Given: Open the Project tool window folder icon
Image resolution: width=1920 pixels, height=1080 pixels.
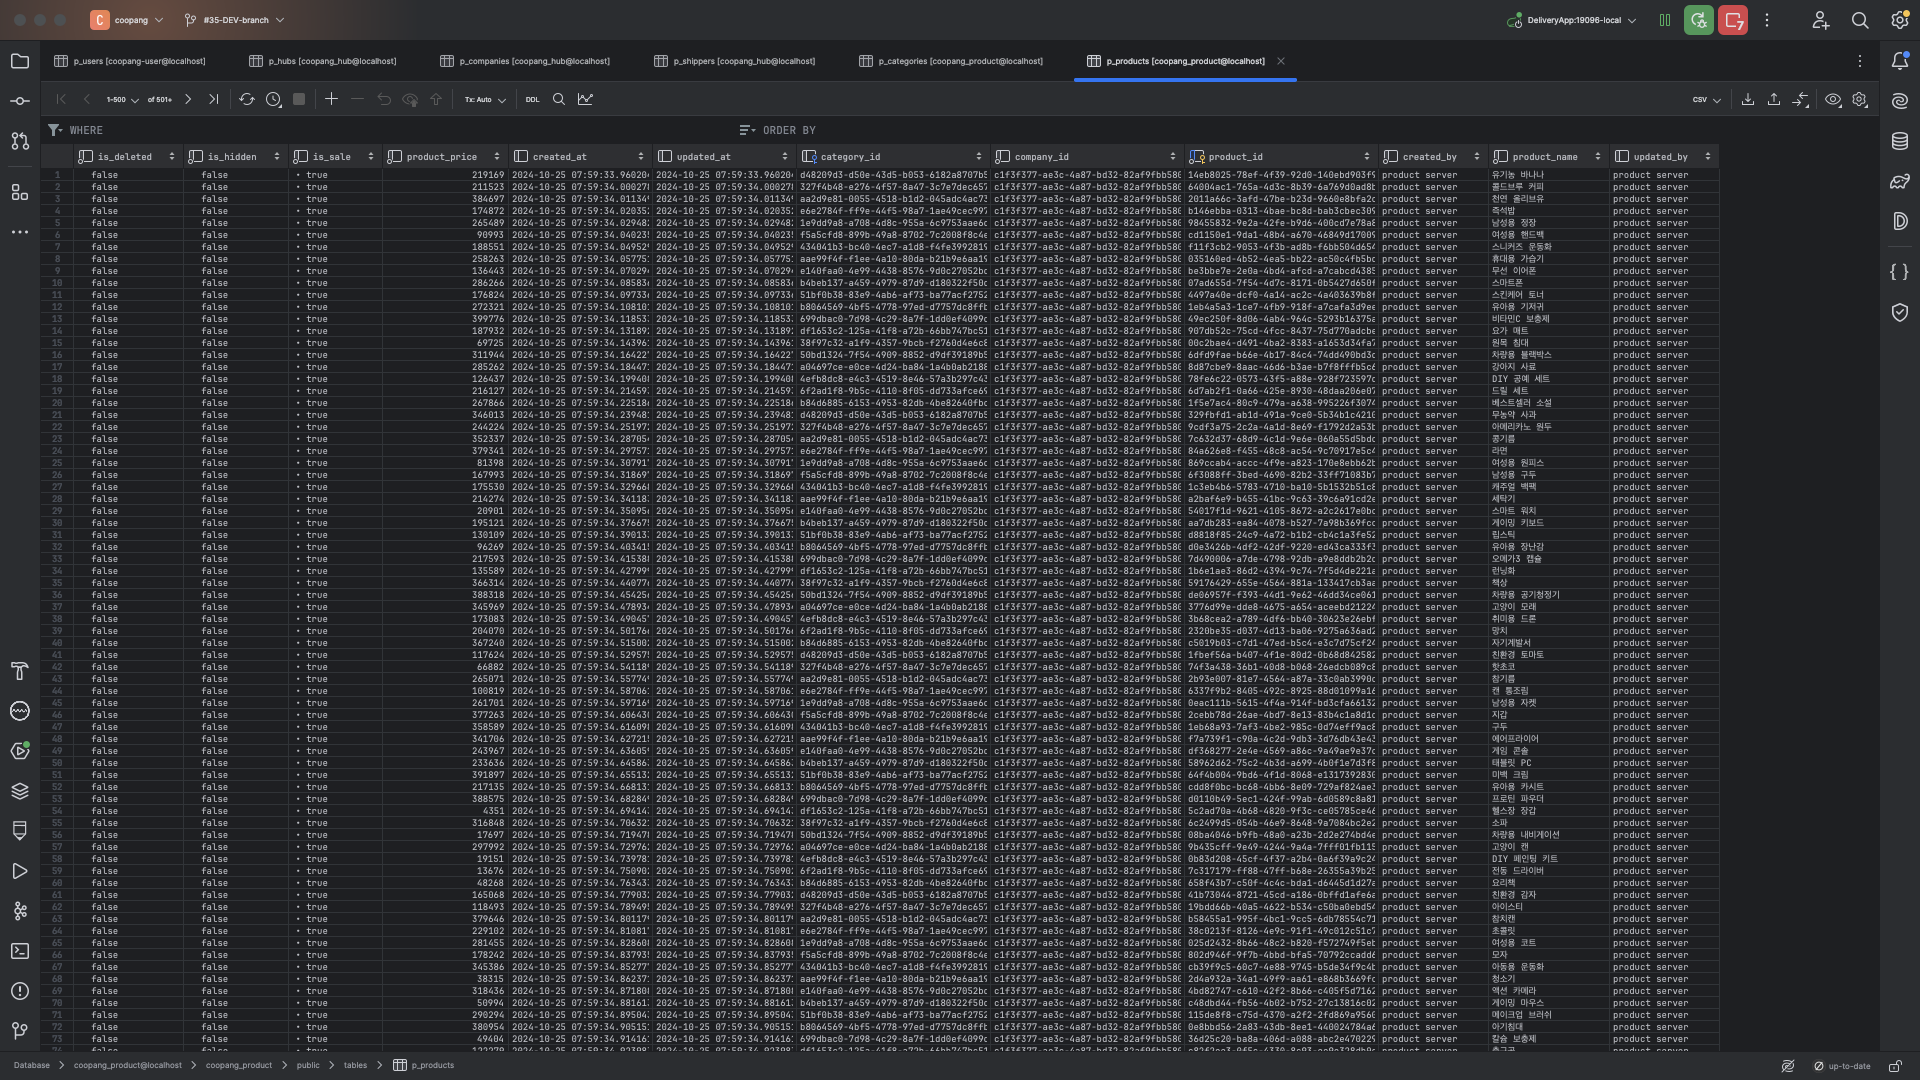Looking at the screenshot, I should click(20, 61).
